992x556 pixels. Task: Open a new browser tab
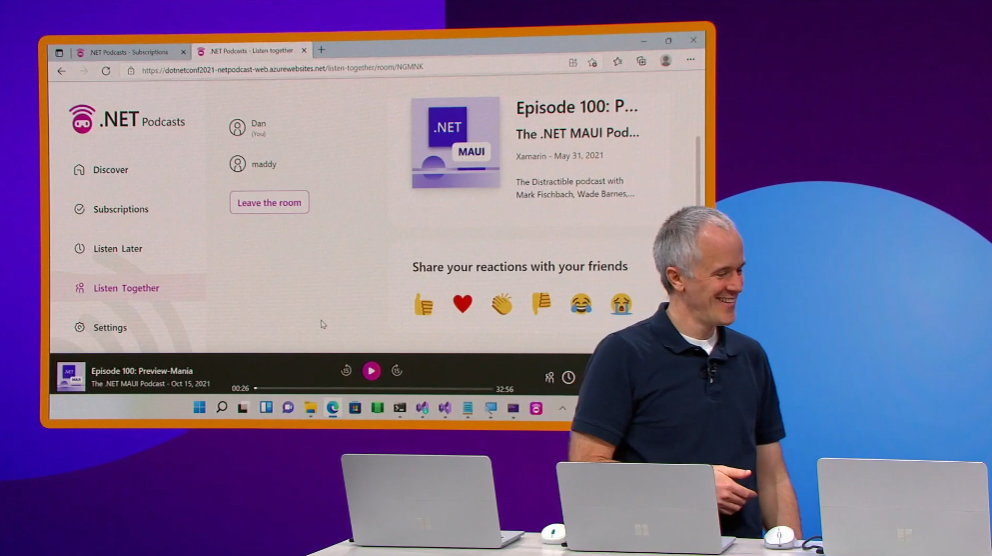click(321, 50)
